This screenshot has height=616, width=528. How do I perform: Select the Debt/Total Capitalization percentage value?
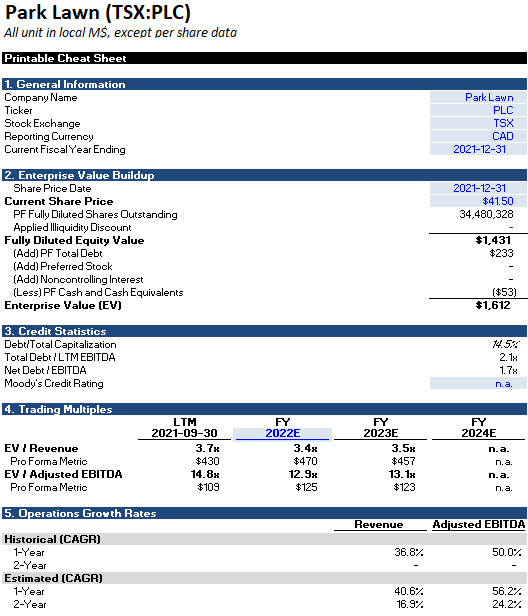[505, 344]
